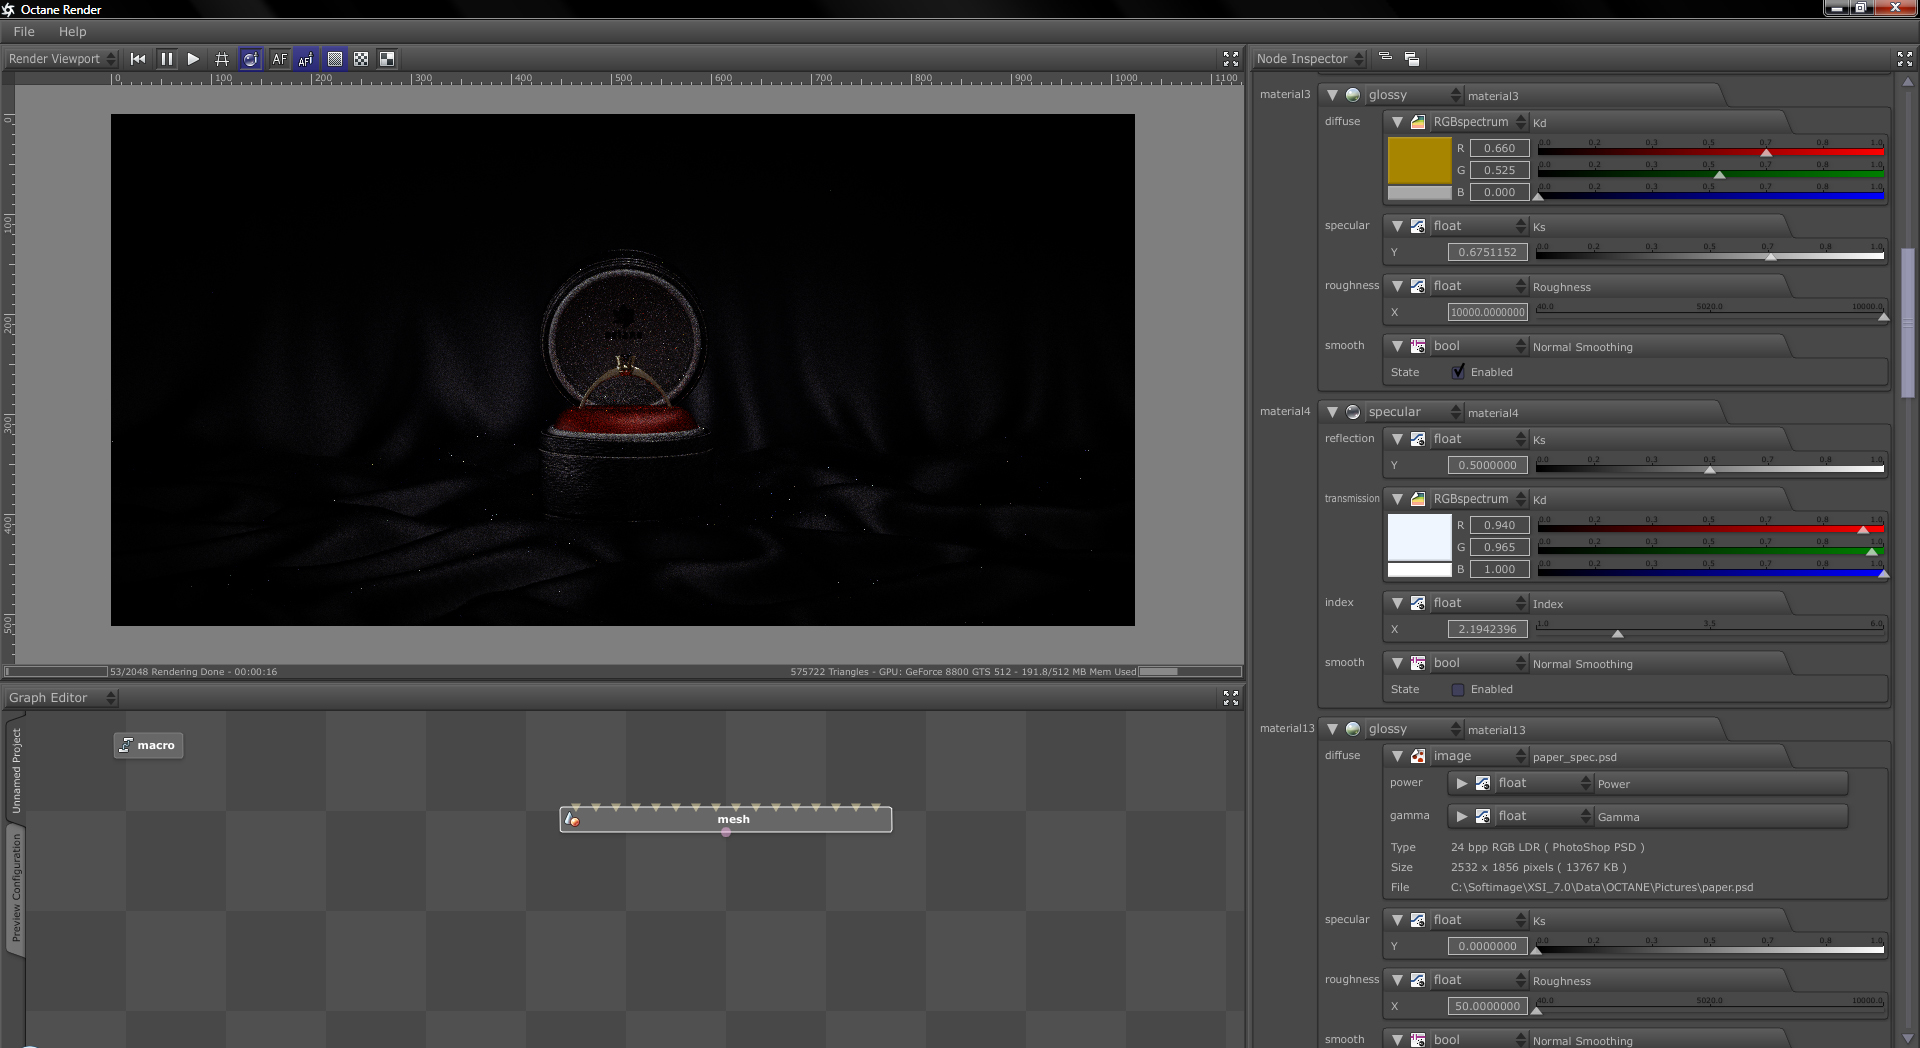This screenshot has width=1920, height=1048.
Task: Click the stacked windows icon in Node Inspector
Action: [x=1412, y=59]
